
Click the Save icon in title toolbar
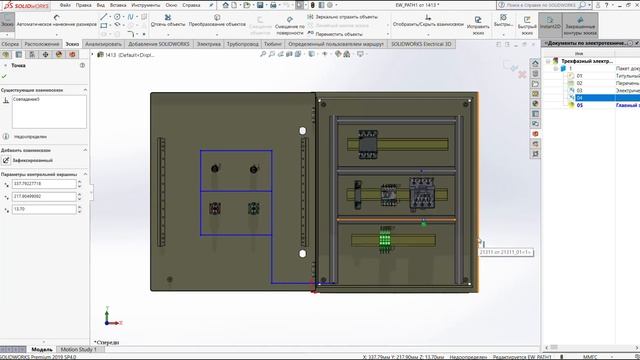click(x=260, y=5)
